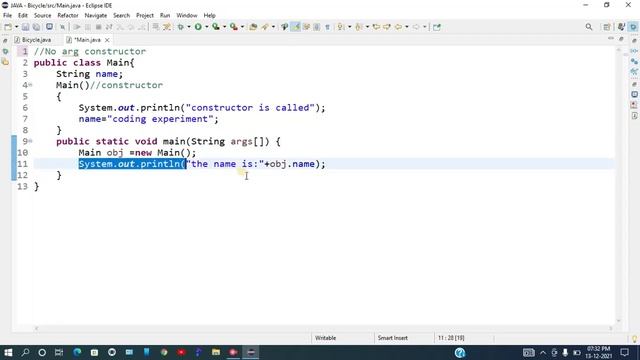The image size is (640, 360).
Task: Select the *Main.java editor tab
Action: pos(87,40)
